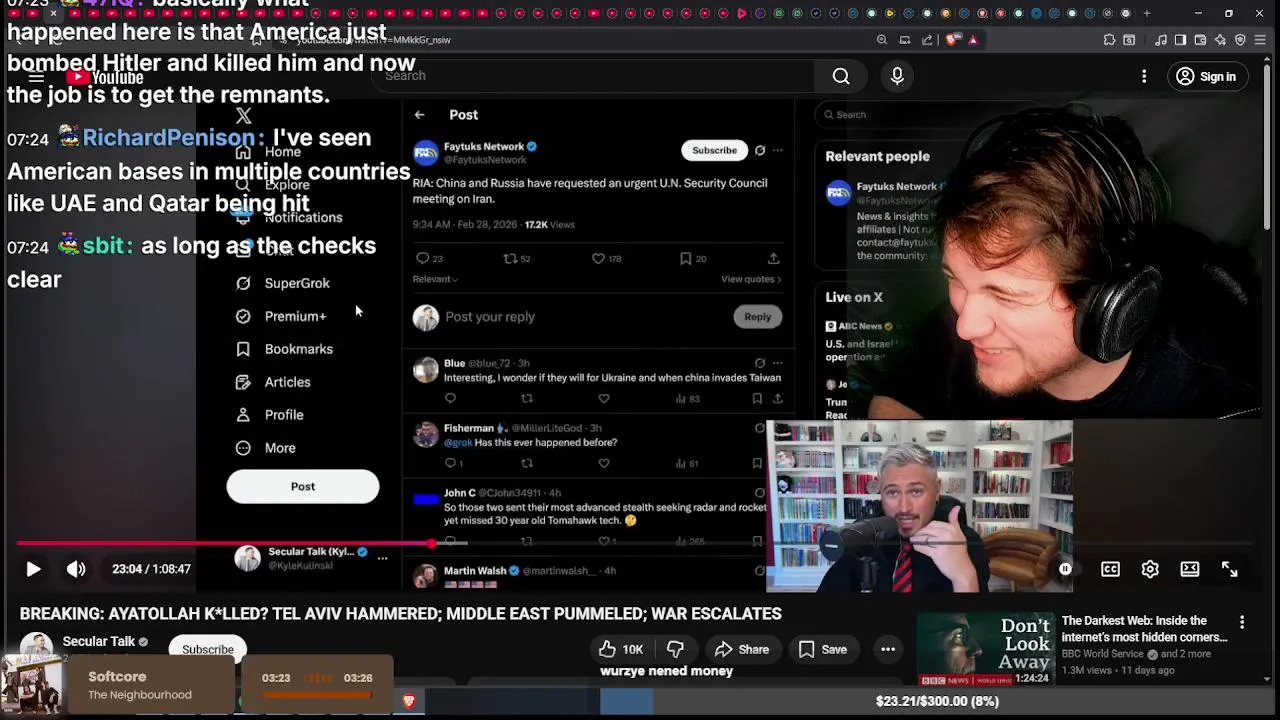Open the browser extensions puzzle icon

[x=1109, y=40]
